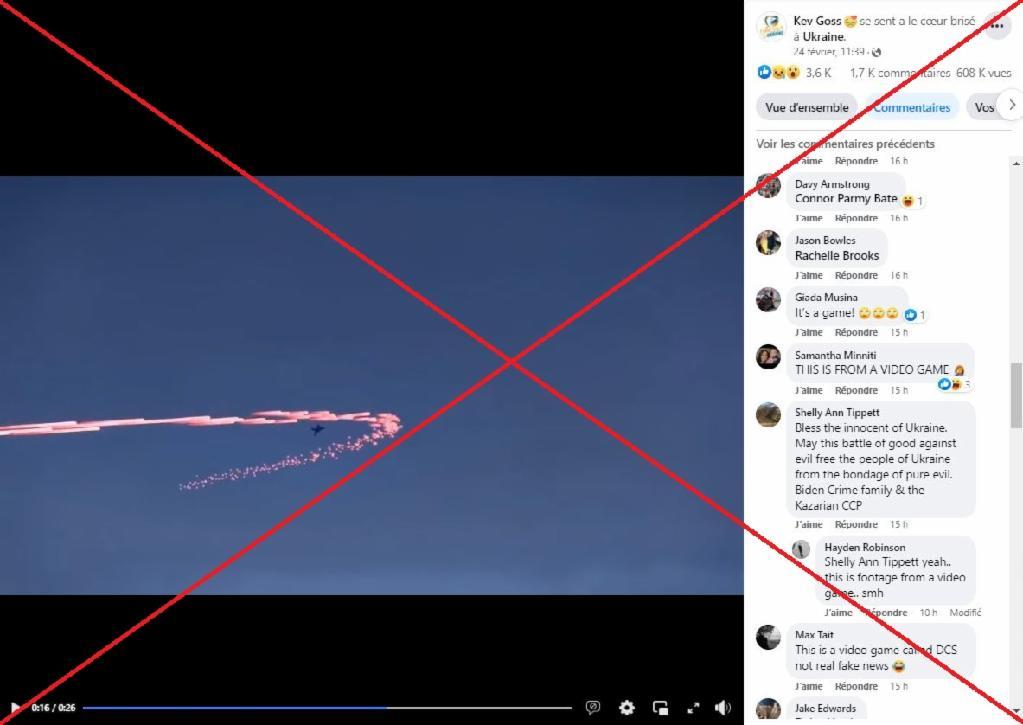1023x725 pixels.
Task: Load previous comments via Voir les commentaires précédents
Action: [x=846, y=144]
